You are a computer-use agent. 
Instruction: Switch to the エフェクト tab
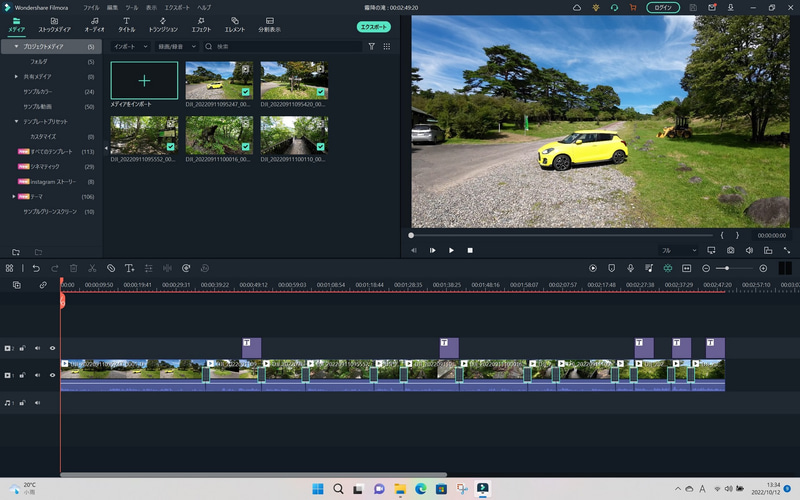[x=201, y=24]
